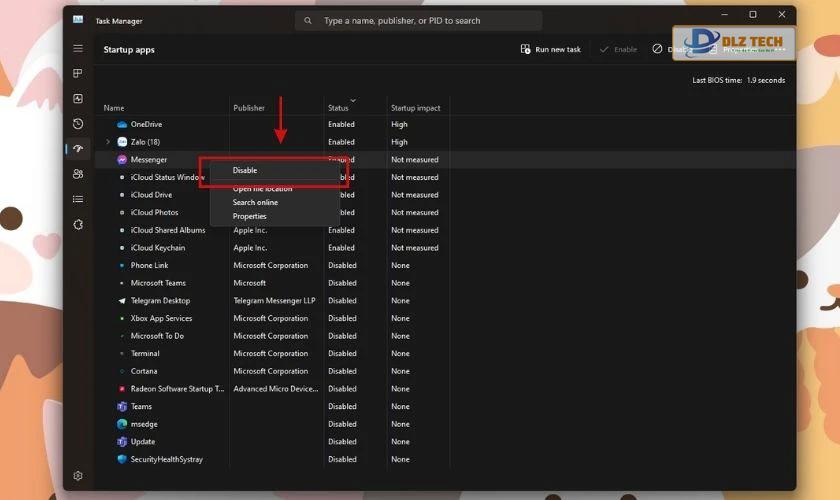Open the Users page icon
Screen dimensions: 840x500
(x=78, y=174)
